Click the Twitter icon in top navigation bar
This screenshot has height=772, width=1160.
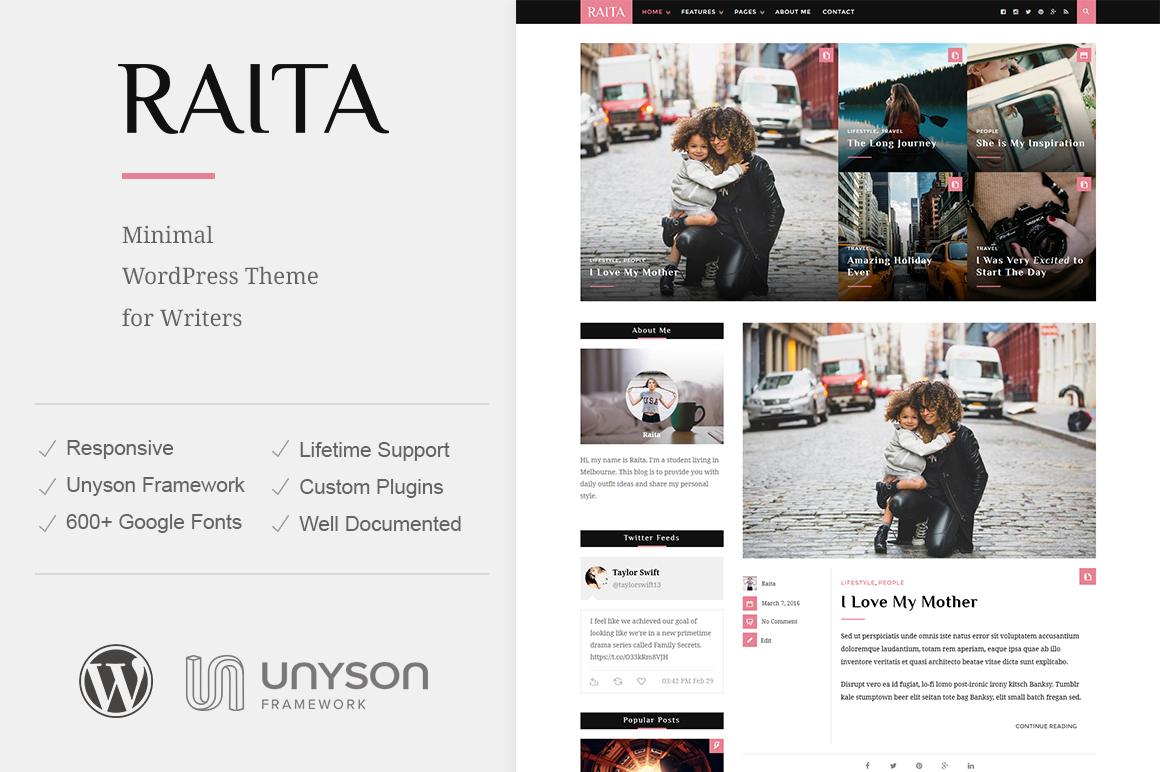(1028, 12)
